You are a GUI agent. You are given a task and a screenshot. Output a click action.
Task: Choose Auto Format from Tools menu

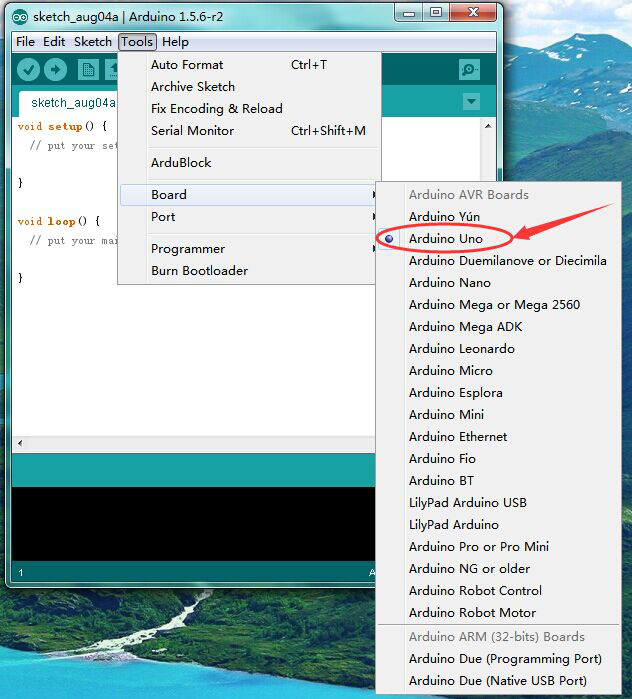pos(187,65)
